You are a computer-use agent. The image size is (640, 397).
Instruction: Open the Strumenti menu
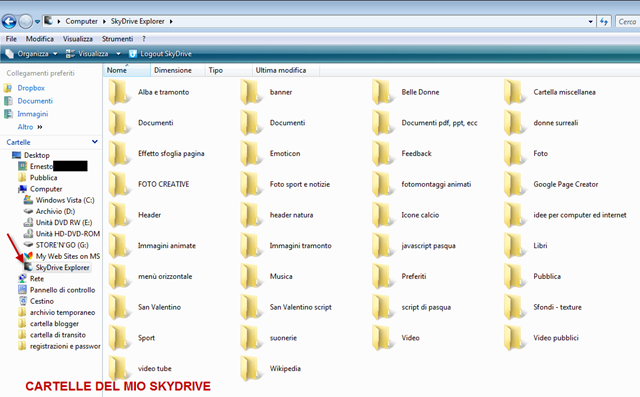(x=118, y=39)
